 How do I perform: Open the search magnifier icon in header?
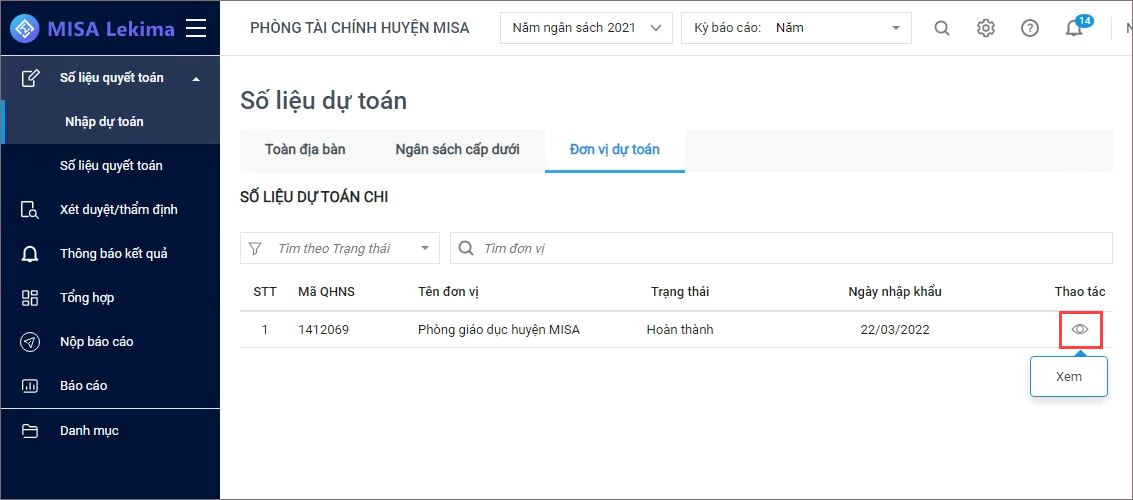click(x=942, y=28)
